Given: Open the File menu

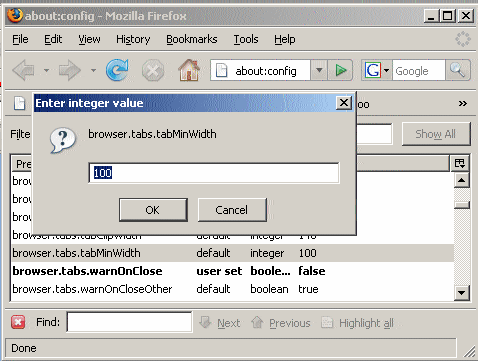Looking at the screenshot, I should (20, 39).
